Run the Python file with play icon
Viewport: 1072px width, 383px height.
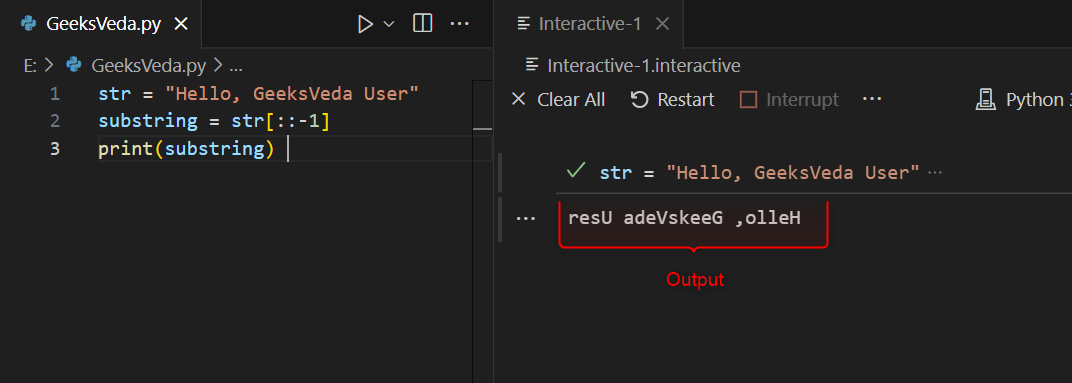[365, 25]
